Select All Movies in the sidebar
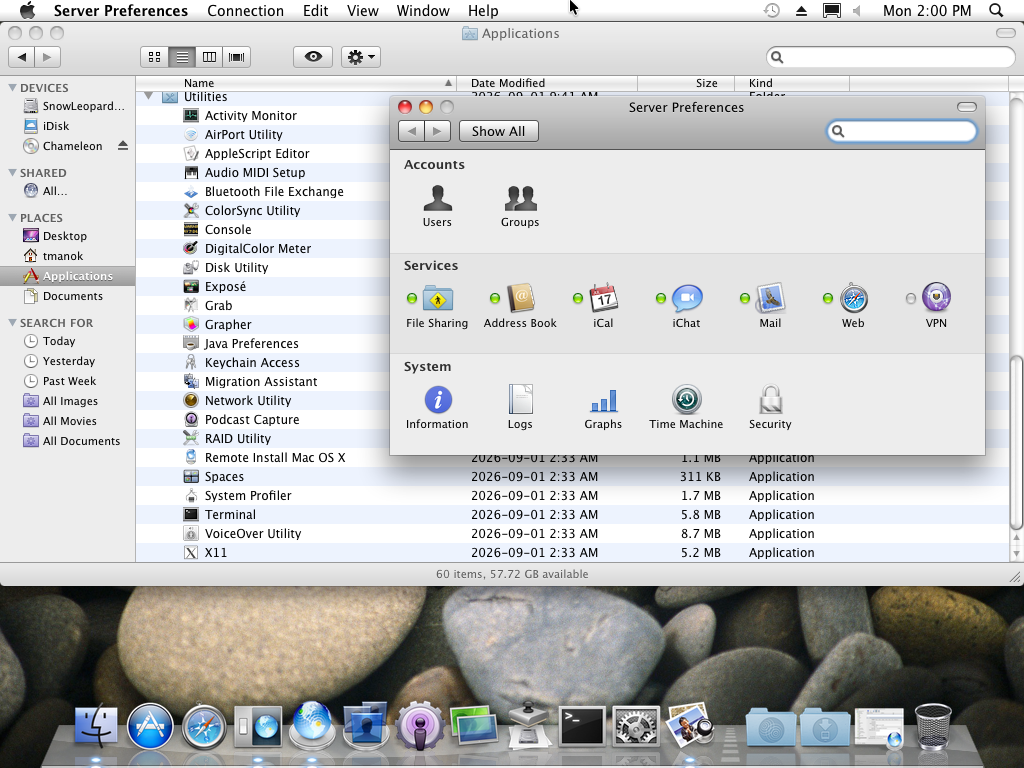 click(x=68, y=421)
